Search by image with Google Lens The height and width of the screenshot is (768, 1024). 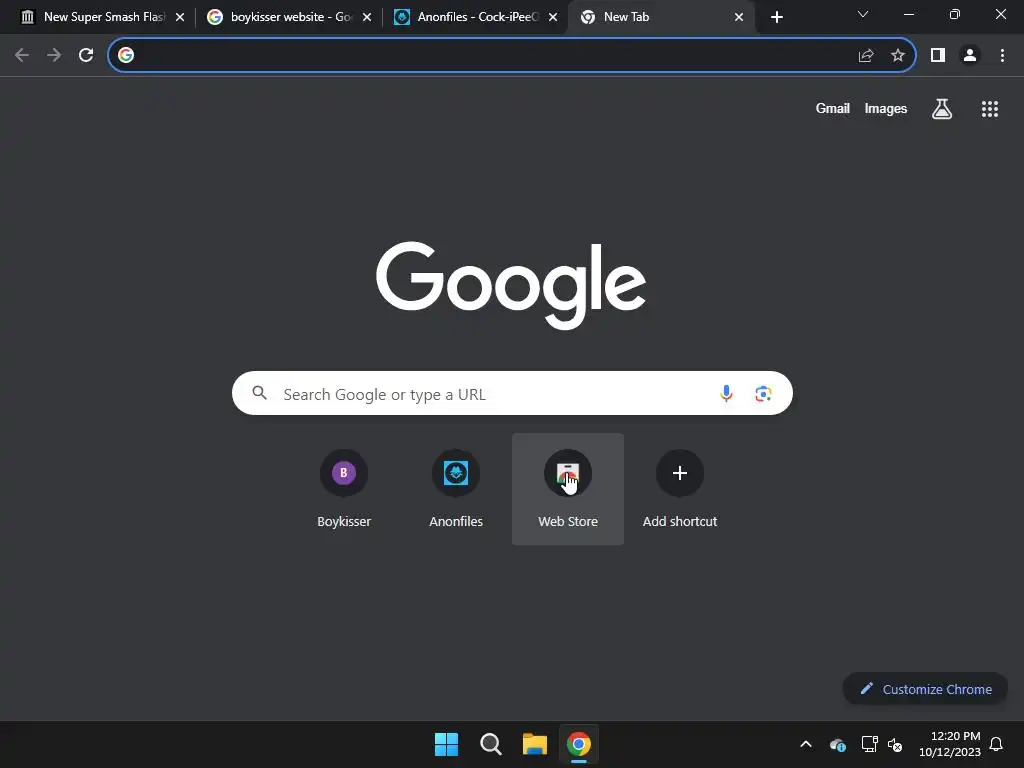pyautogui.click(x=763, y=393)
